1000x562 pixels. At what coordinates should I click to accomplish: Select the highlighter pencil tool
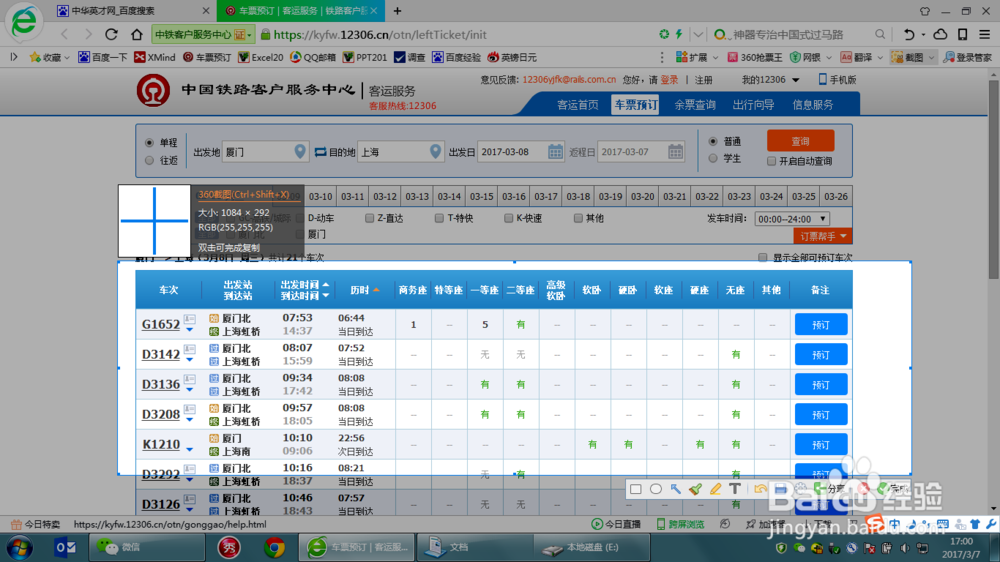coord(715,489)
